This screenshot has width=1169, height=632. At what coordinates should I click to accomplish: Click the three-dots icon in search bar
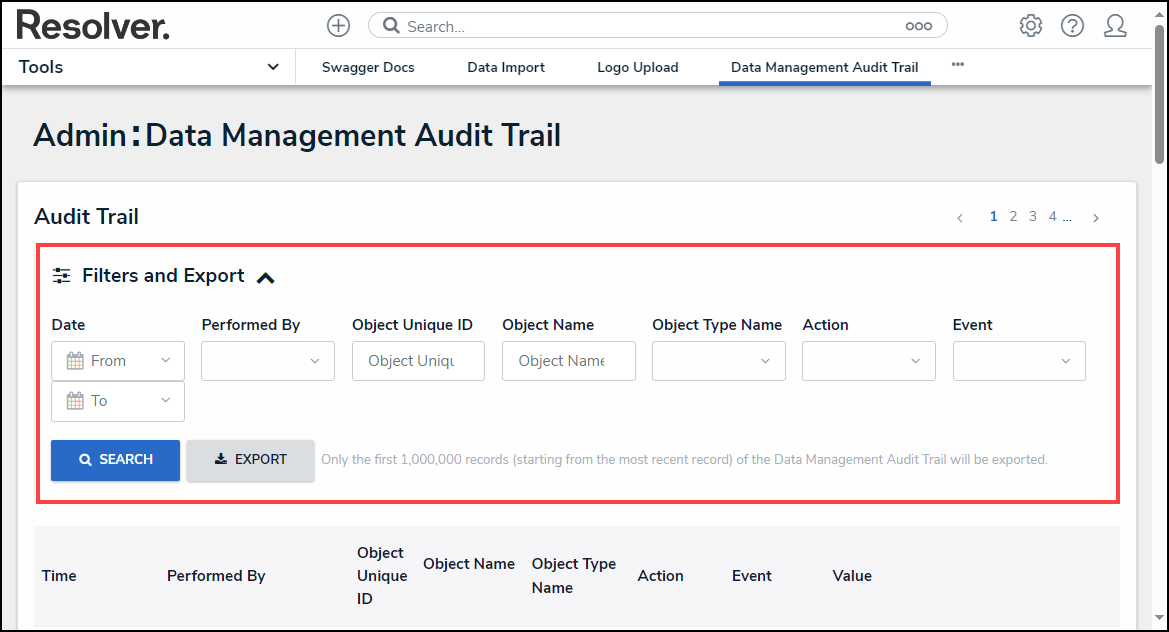918,27
